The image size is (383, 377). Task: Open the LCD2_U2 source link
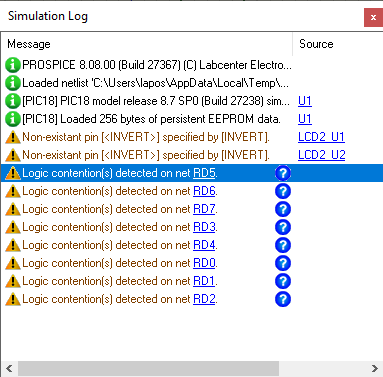coord(321,155)
